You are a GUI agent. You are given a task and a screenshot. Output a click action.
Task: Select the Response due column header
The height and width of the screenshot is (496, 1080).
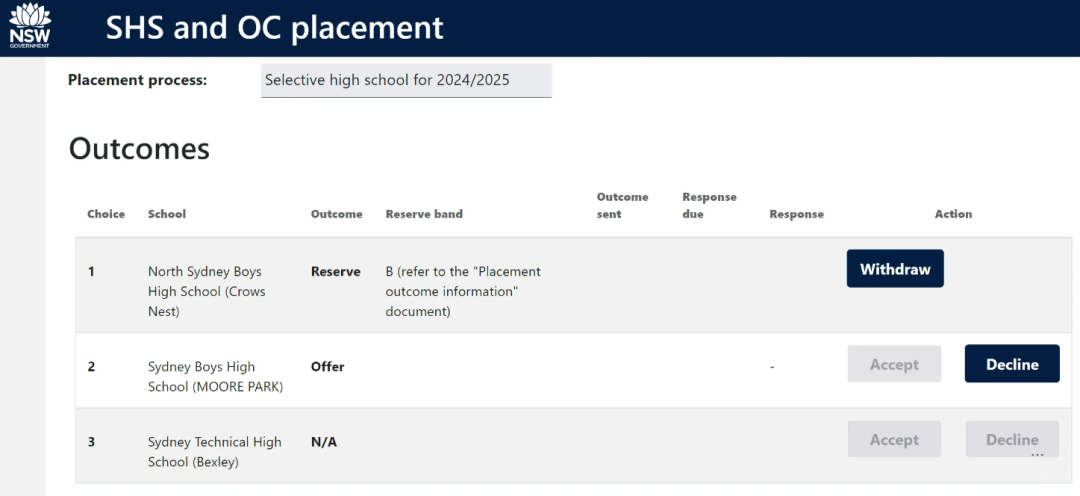click(x=709, y=205)
